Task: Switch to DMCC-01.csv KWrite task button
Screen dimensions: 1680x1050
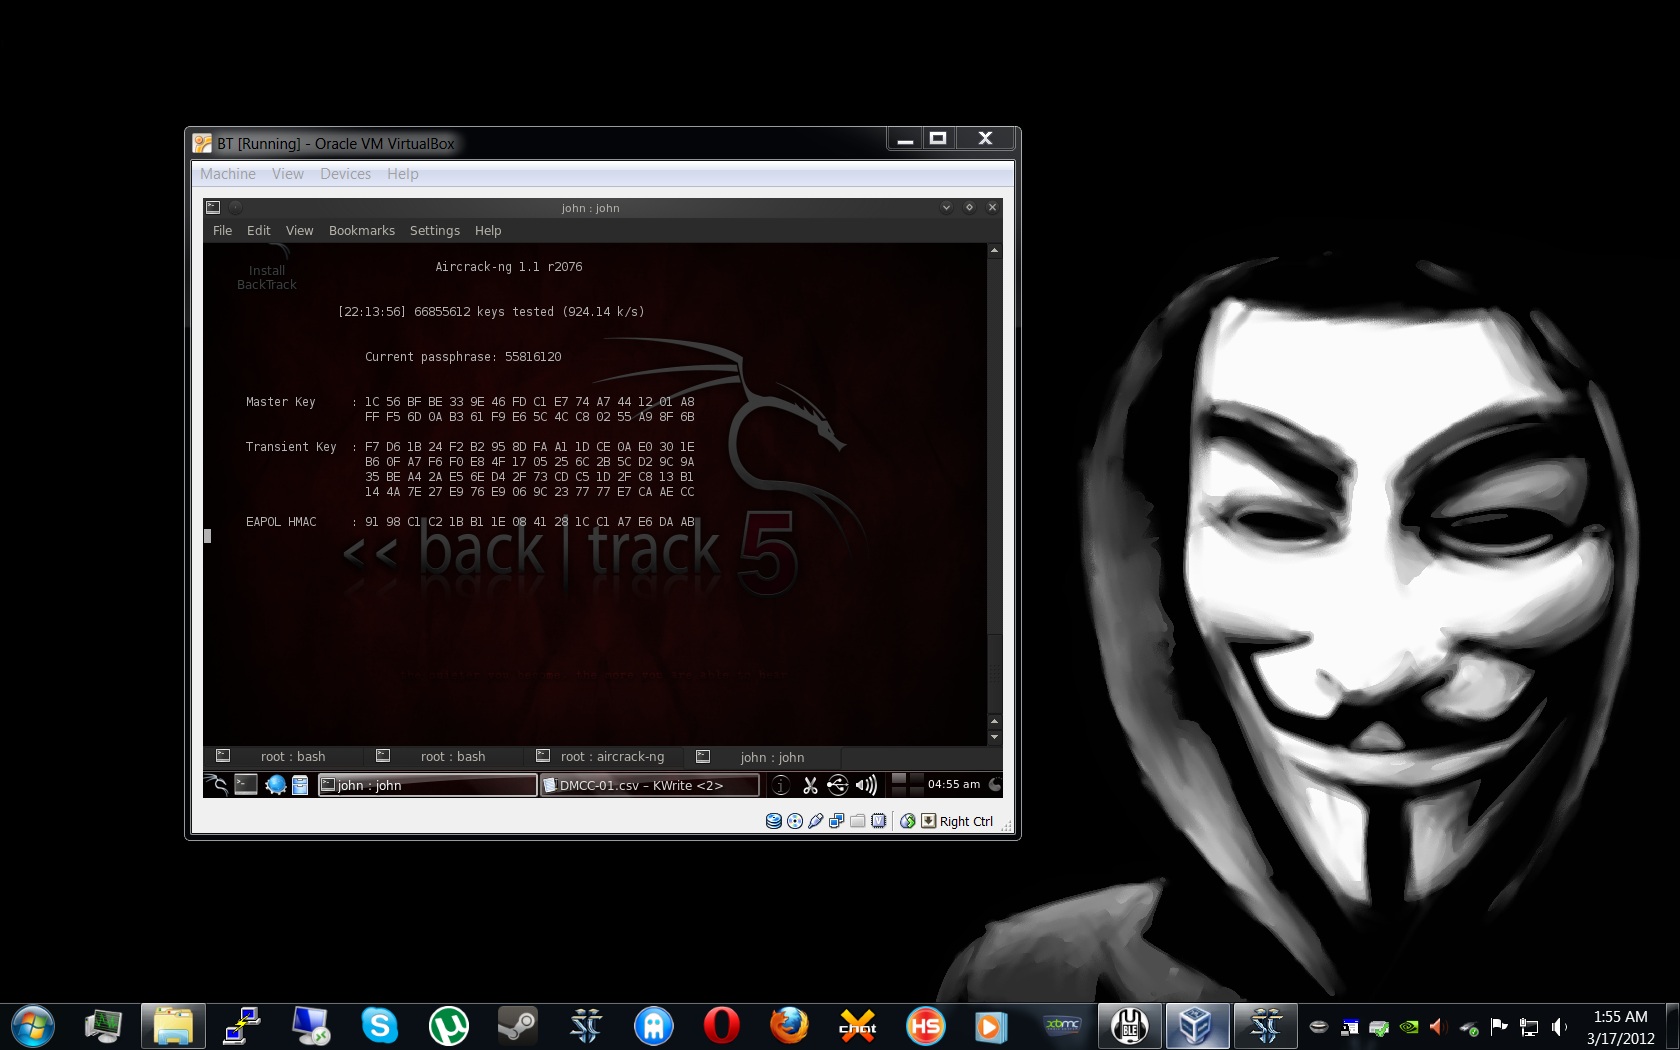Action: pyautogui.click(x=649, y=786)
